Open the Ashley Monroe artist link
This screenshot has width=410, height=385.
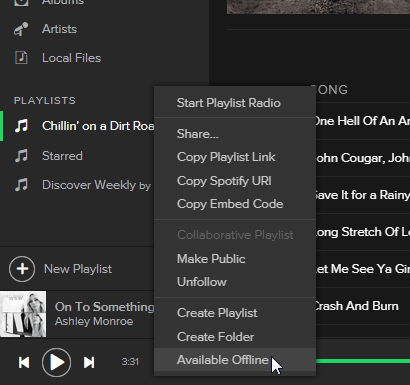[x=94, y=321]
